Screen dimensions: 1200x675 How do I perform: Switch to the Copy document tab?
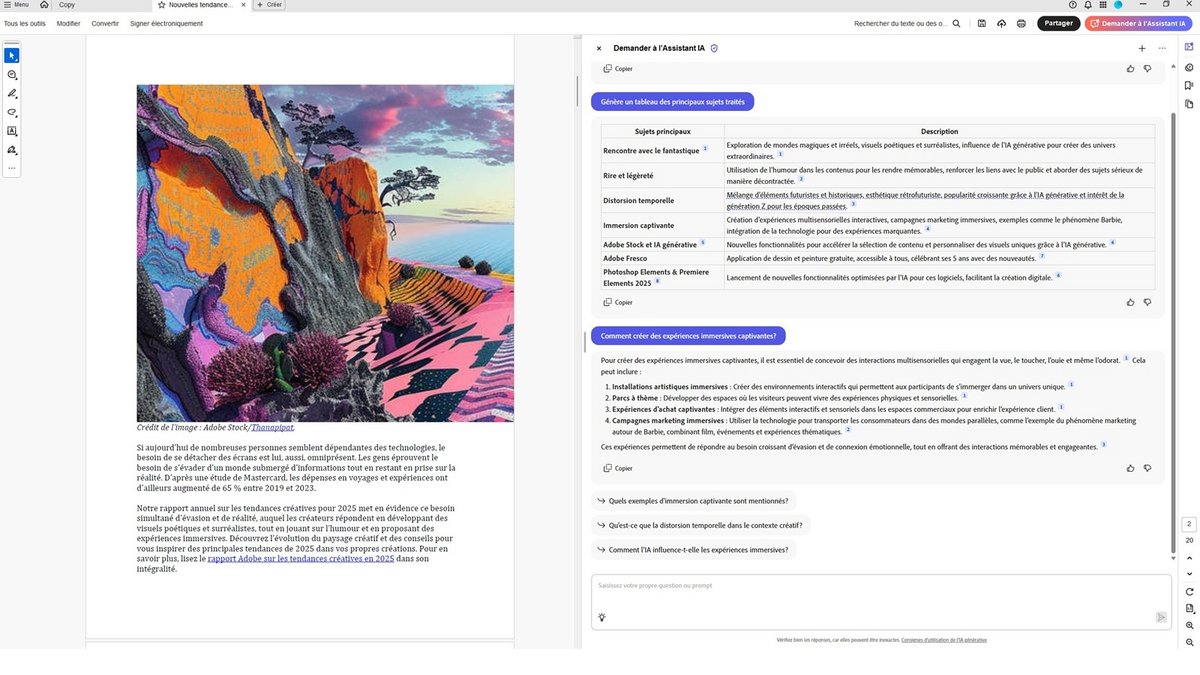click(x=67, y=5)
